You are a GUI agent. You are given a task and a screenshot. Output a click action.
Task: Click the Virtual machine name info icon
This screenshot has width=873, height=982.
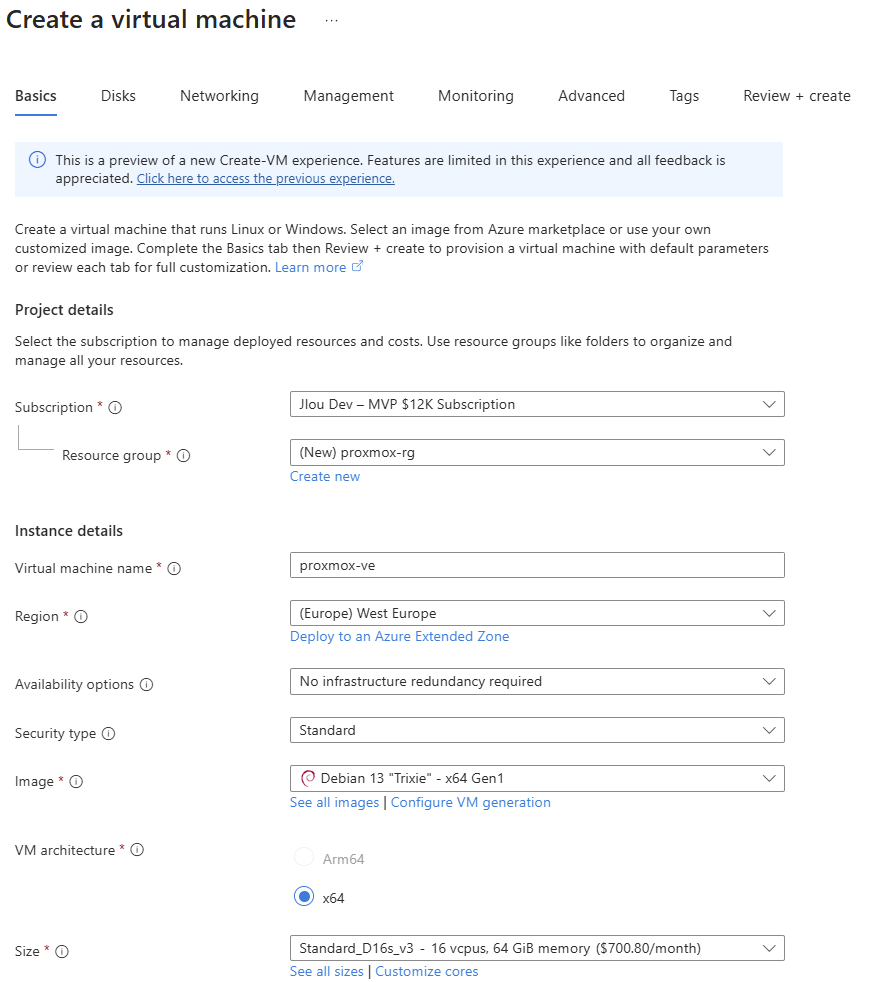point(174,569)
